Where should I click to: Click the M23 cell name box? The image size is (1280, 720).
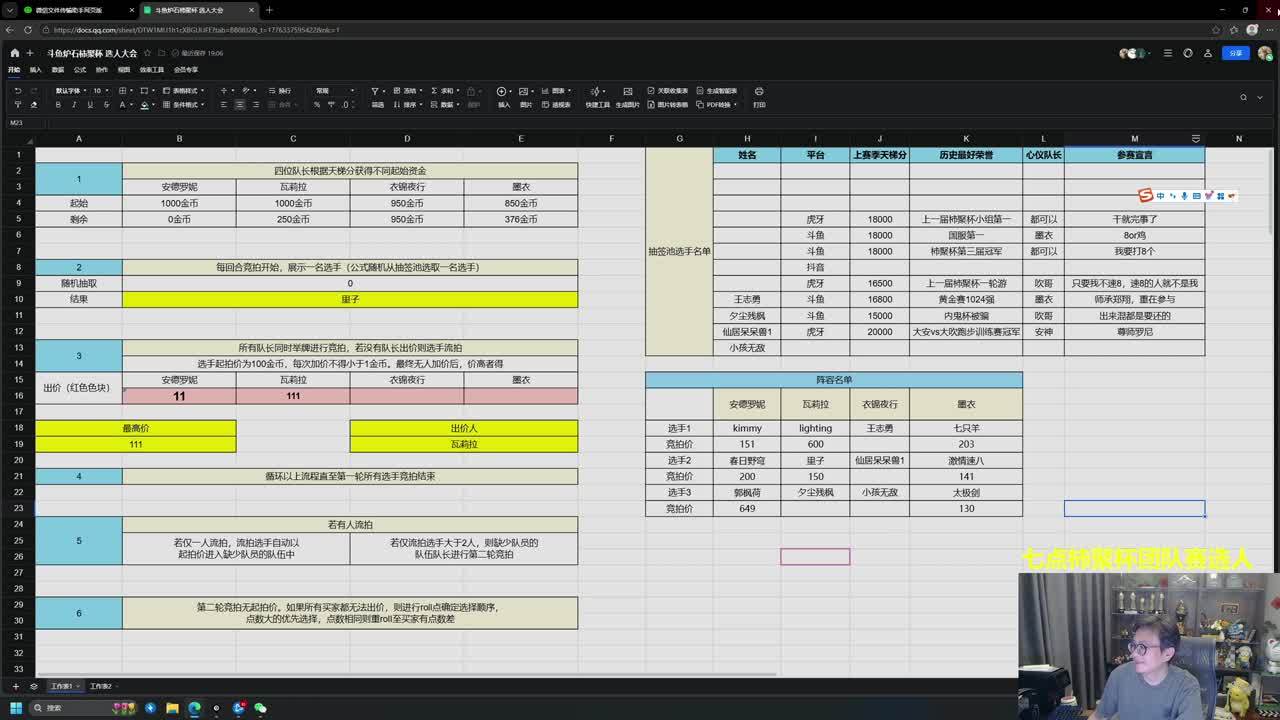[x=17, y=123]
